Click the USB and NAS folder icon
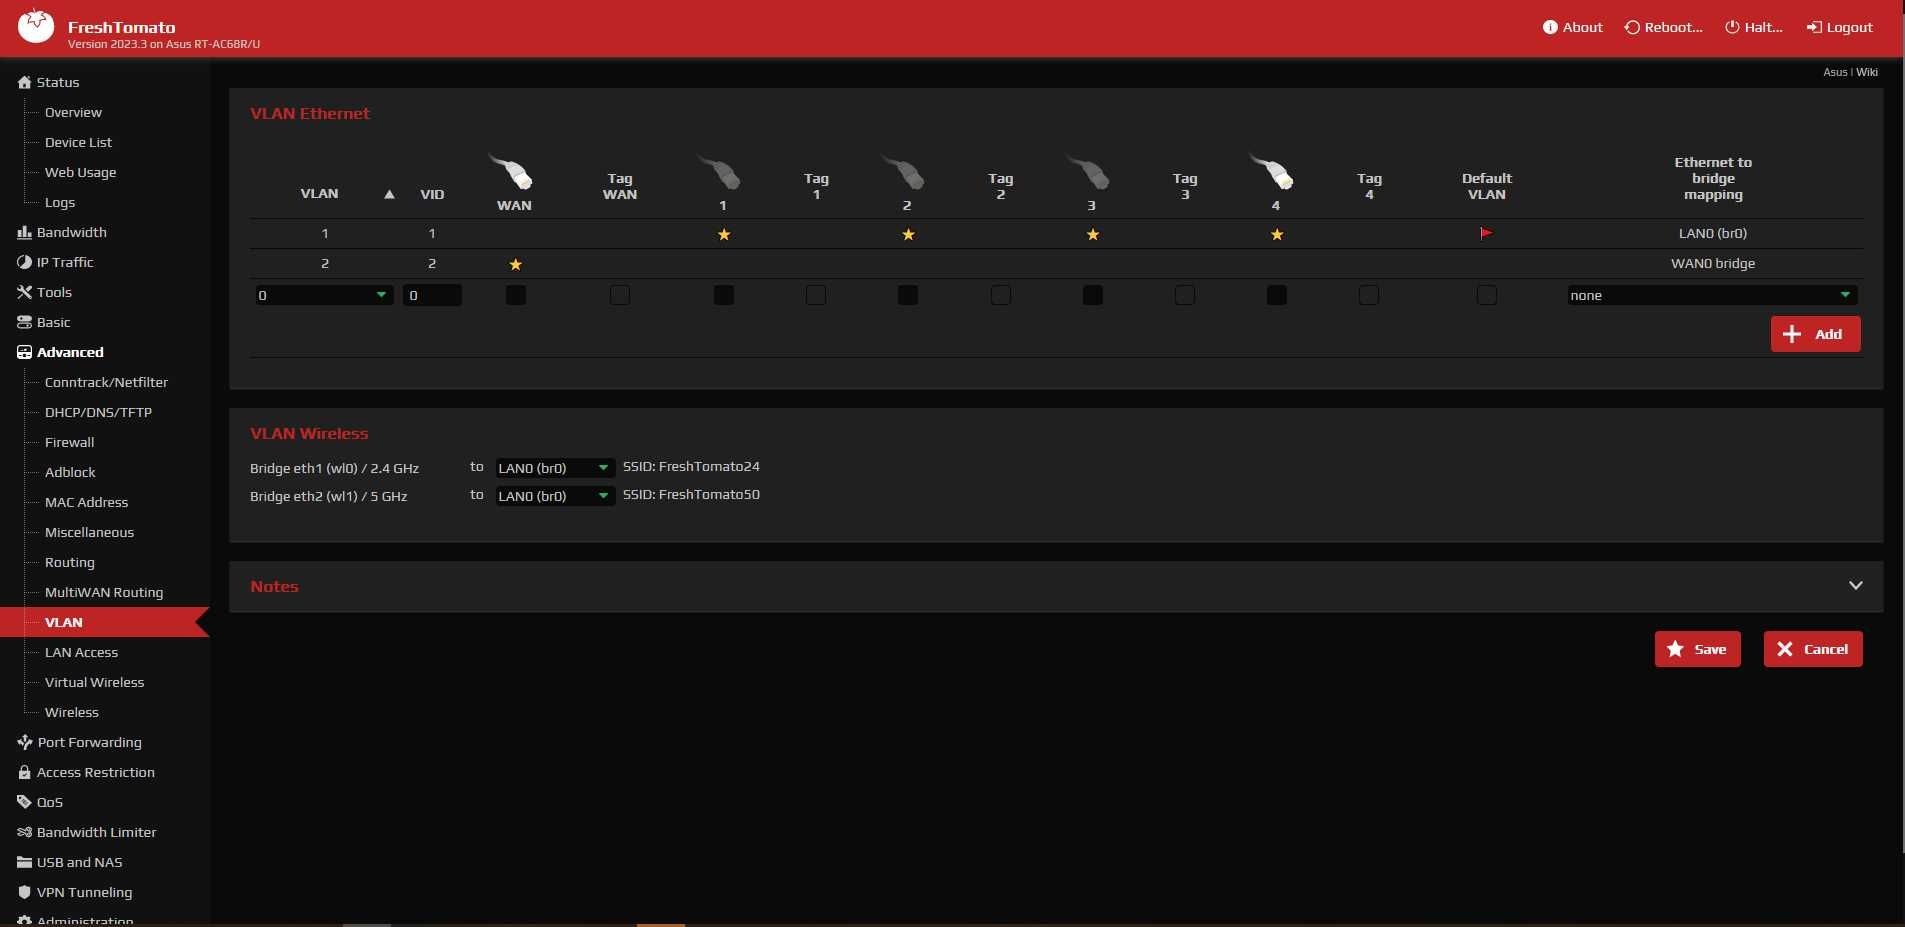This screenshot has width=1905, height=927. pos(25,862)
